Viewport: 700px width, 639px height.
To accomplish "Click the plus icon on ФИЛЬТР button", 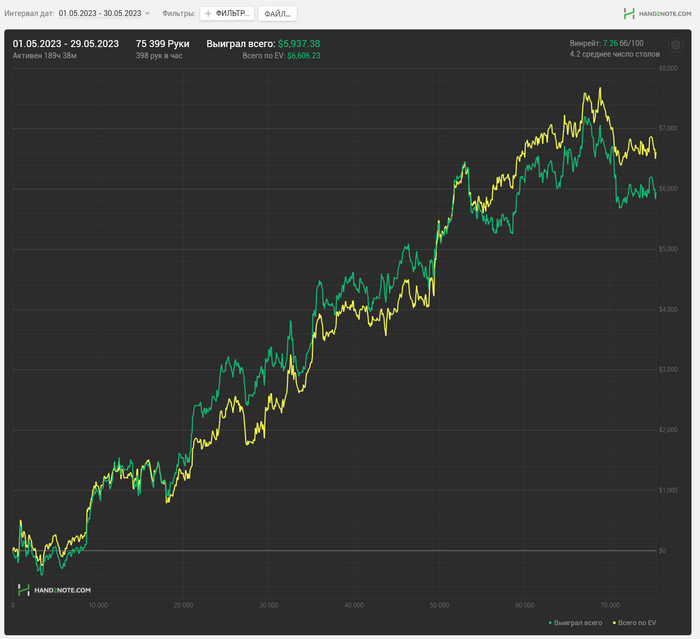I will [208, 13].
